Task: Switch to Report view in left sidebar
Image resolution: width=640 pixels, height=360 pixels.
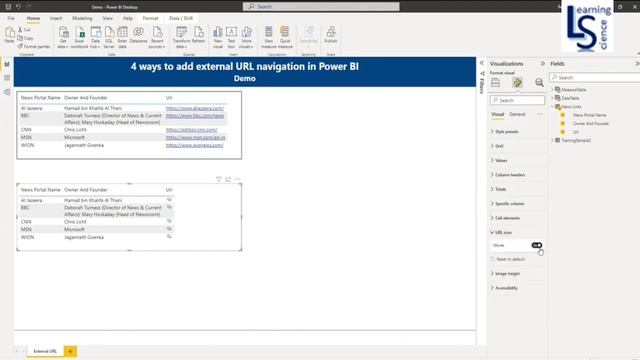Action: [x=7, y=64]
